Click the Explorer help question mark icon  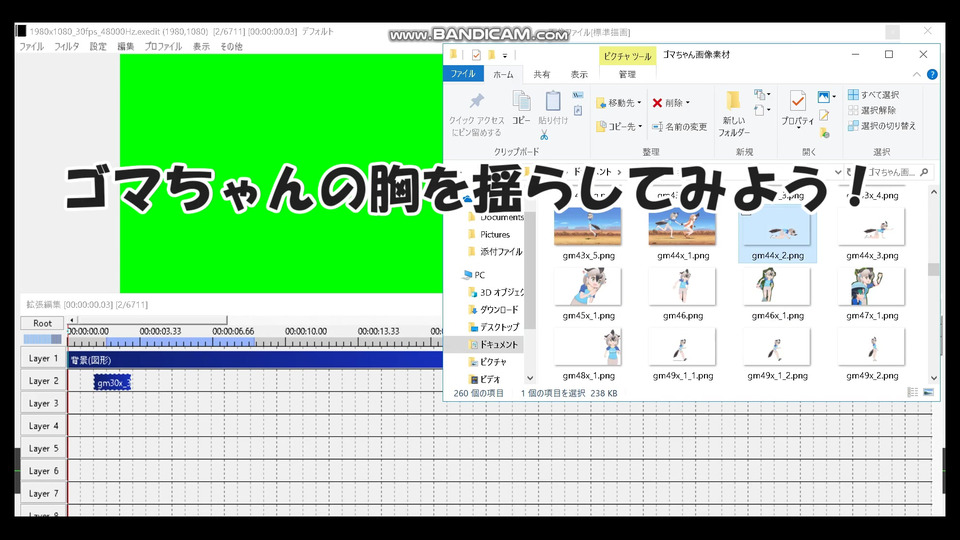[x=932, y=74]
